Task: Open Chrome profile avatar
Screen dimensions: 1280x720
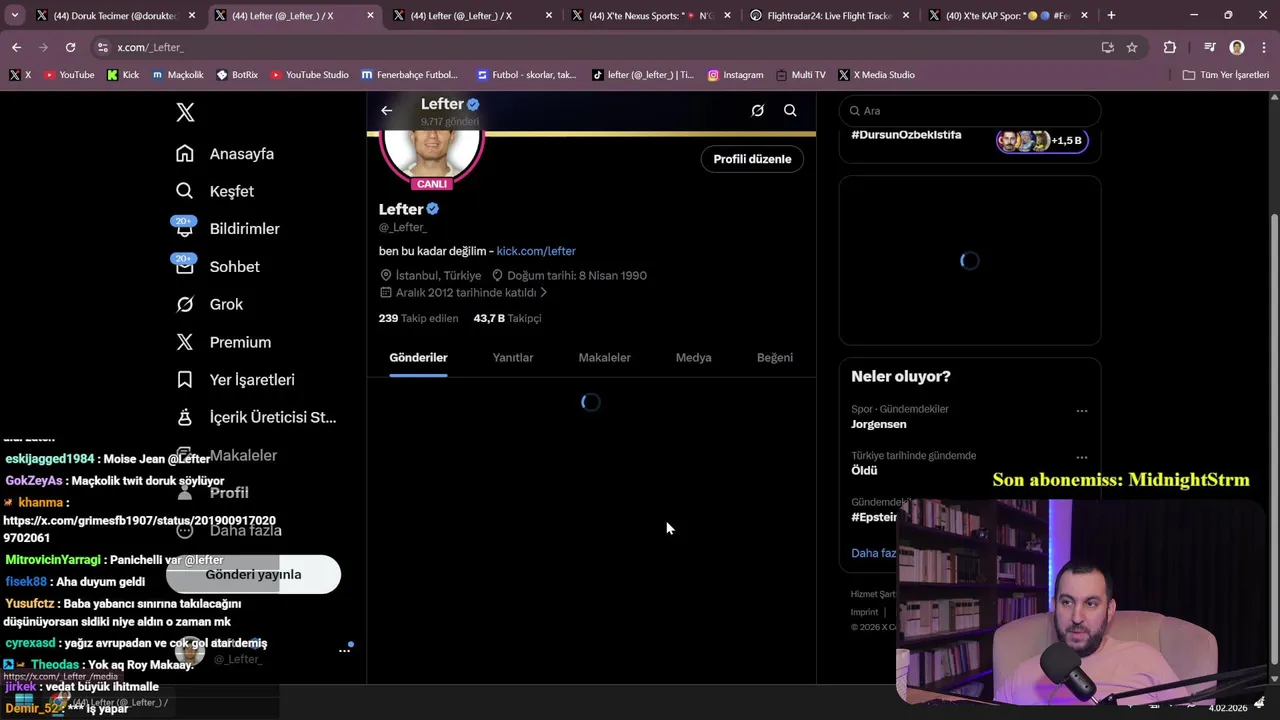Action: click(x=1237, y=47)
